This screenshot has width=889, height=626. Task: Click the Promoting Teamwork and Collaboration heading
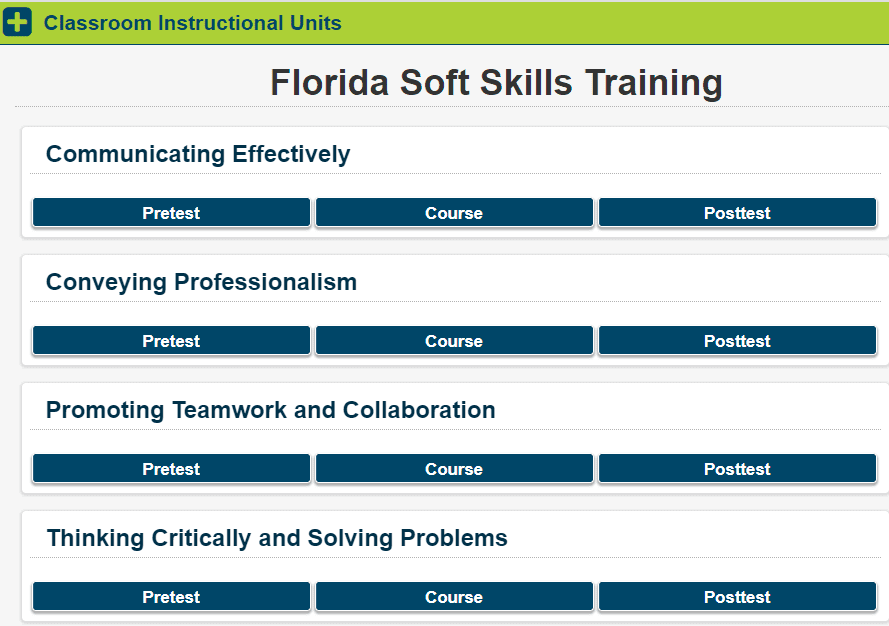click(x=270, y=410)
